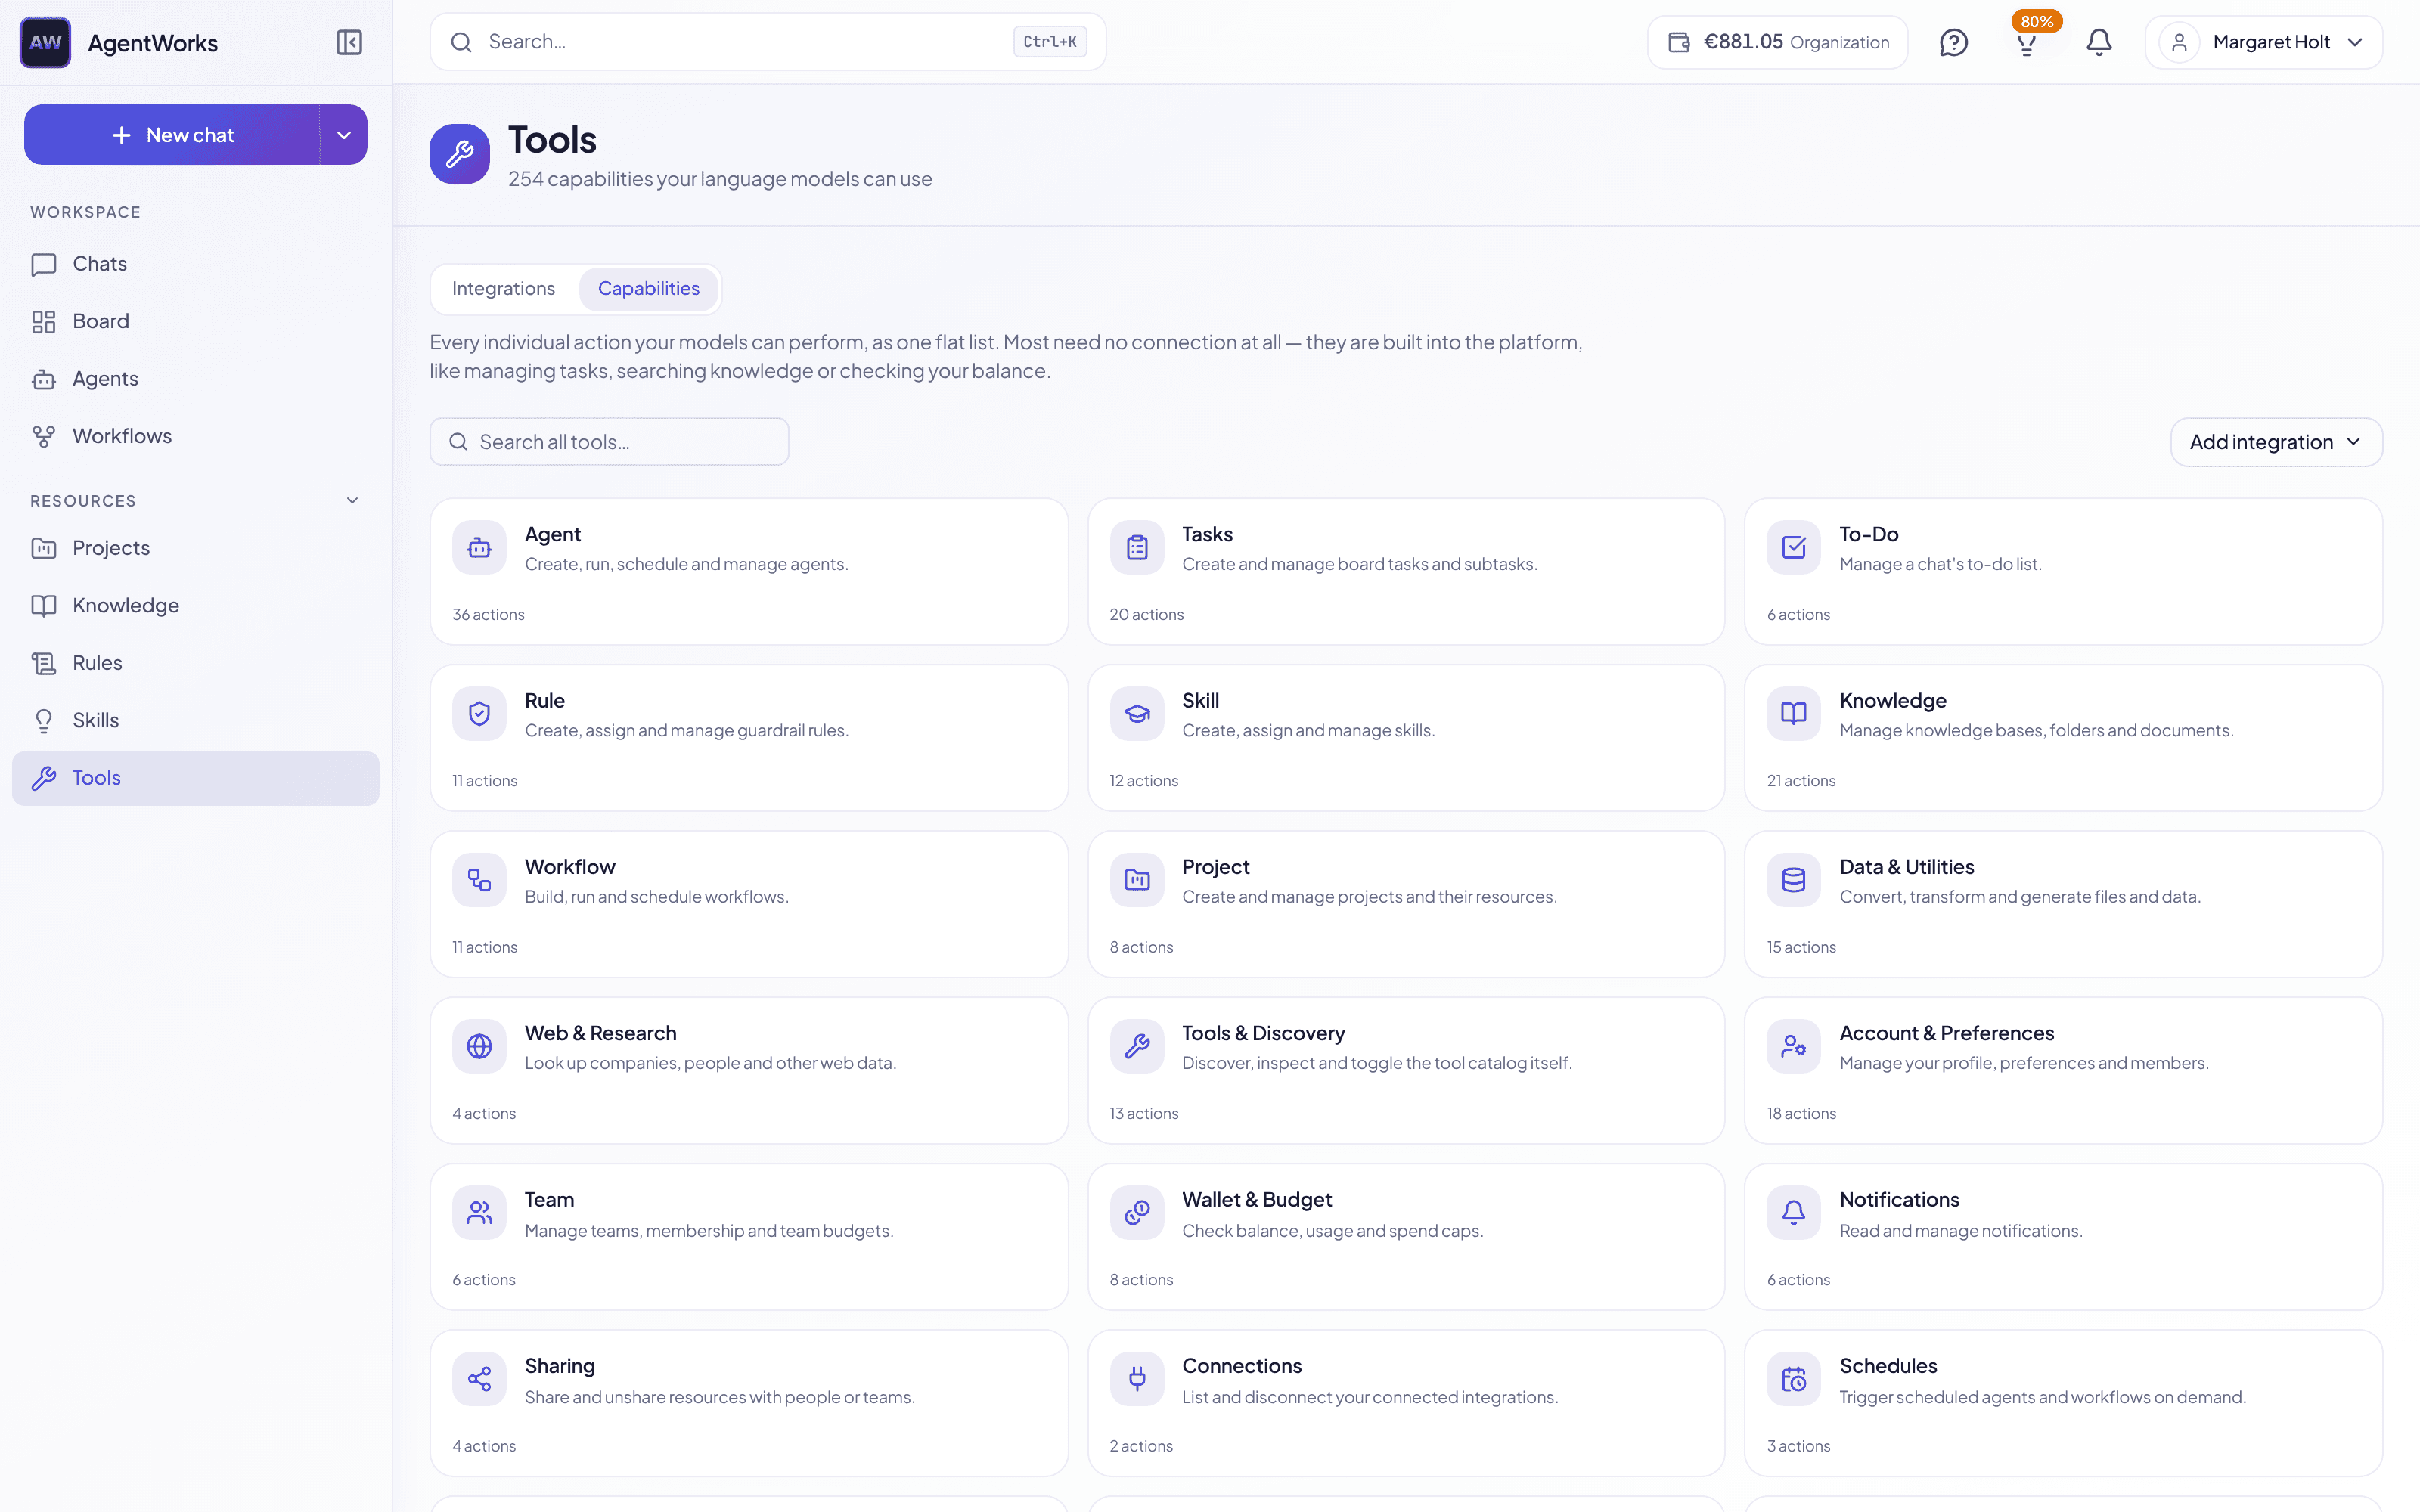Click '20 actions' on the Tasks card
Viewport: 2420px width, 1512px height.
click(1146, 614)
